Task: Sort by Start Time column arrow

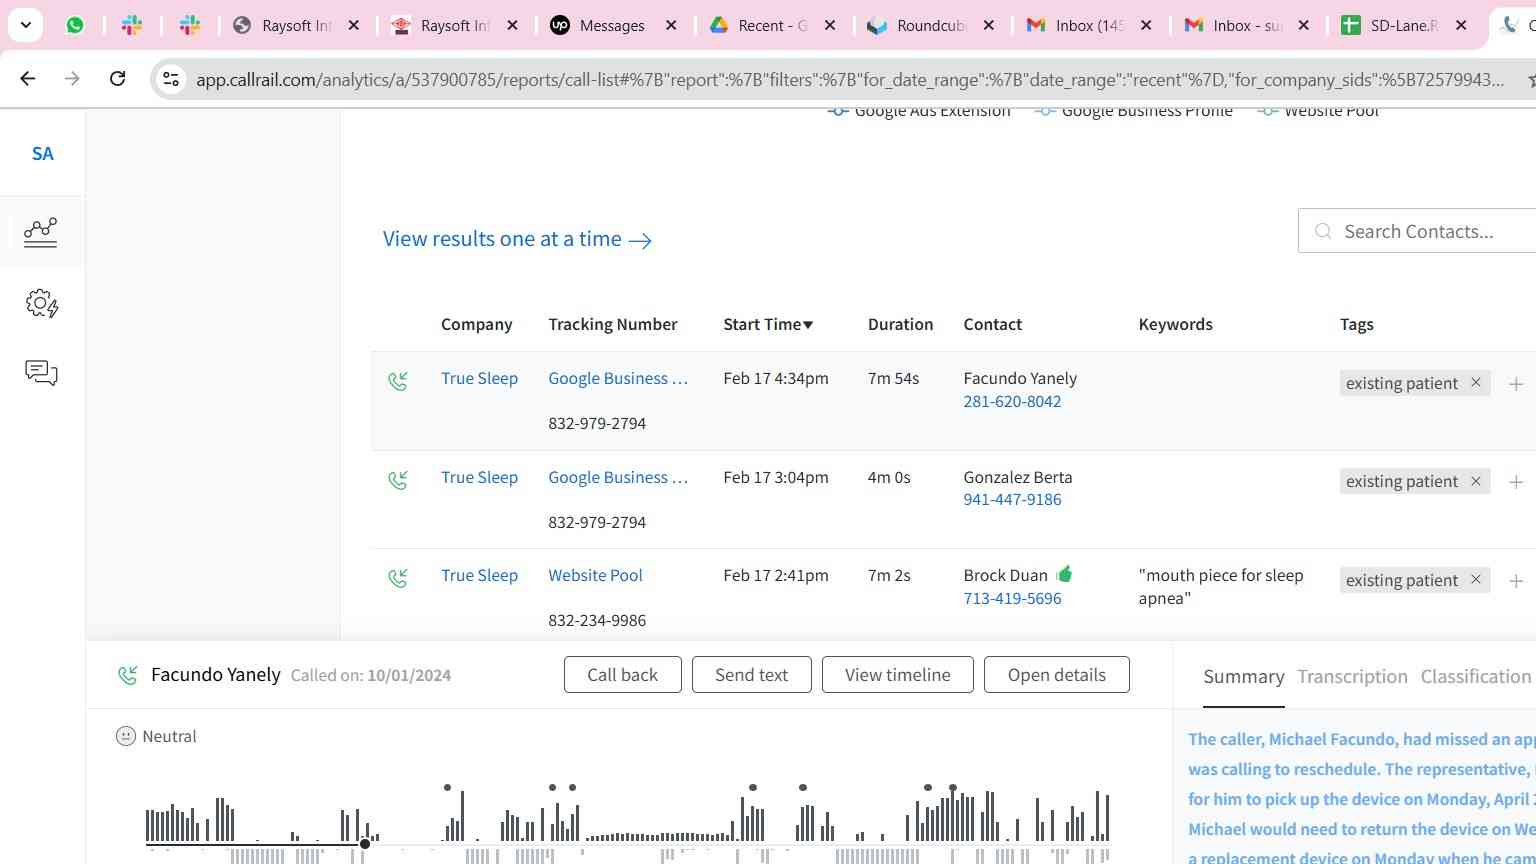Action: pos(808,325)
